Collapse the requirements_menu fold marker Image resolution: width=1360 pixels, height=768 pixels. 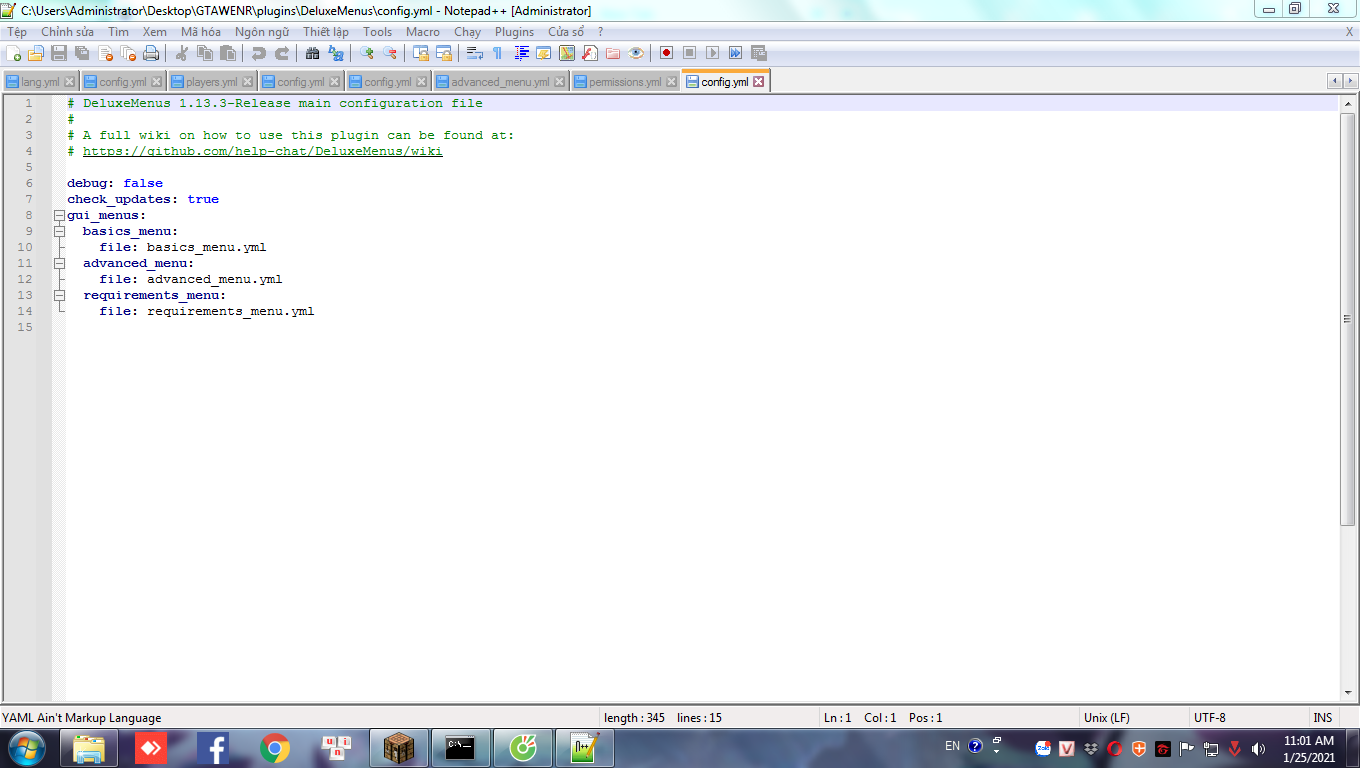point(59,295)
